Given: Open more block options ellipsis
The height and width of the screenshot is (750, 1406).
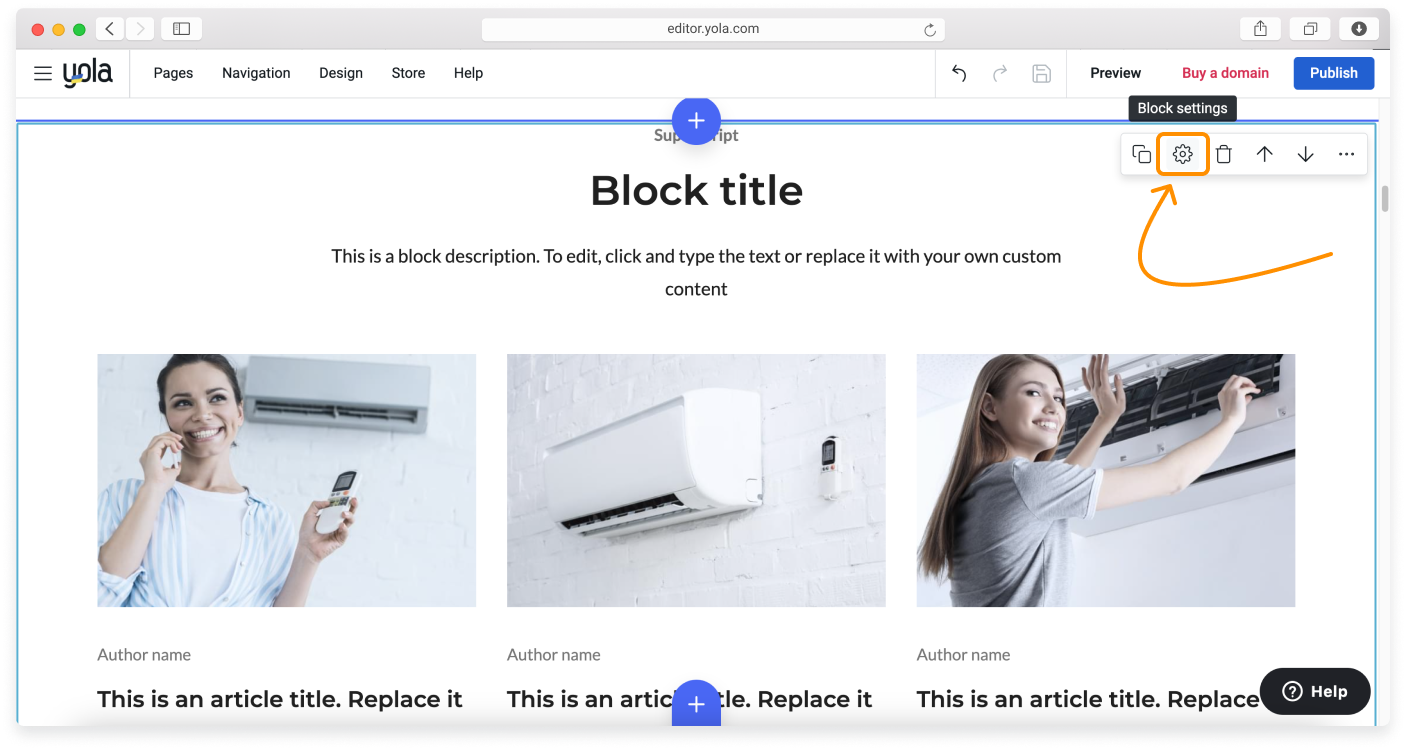Looking at the screenshot, I should click(1347, 154).
